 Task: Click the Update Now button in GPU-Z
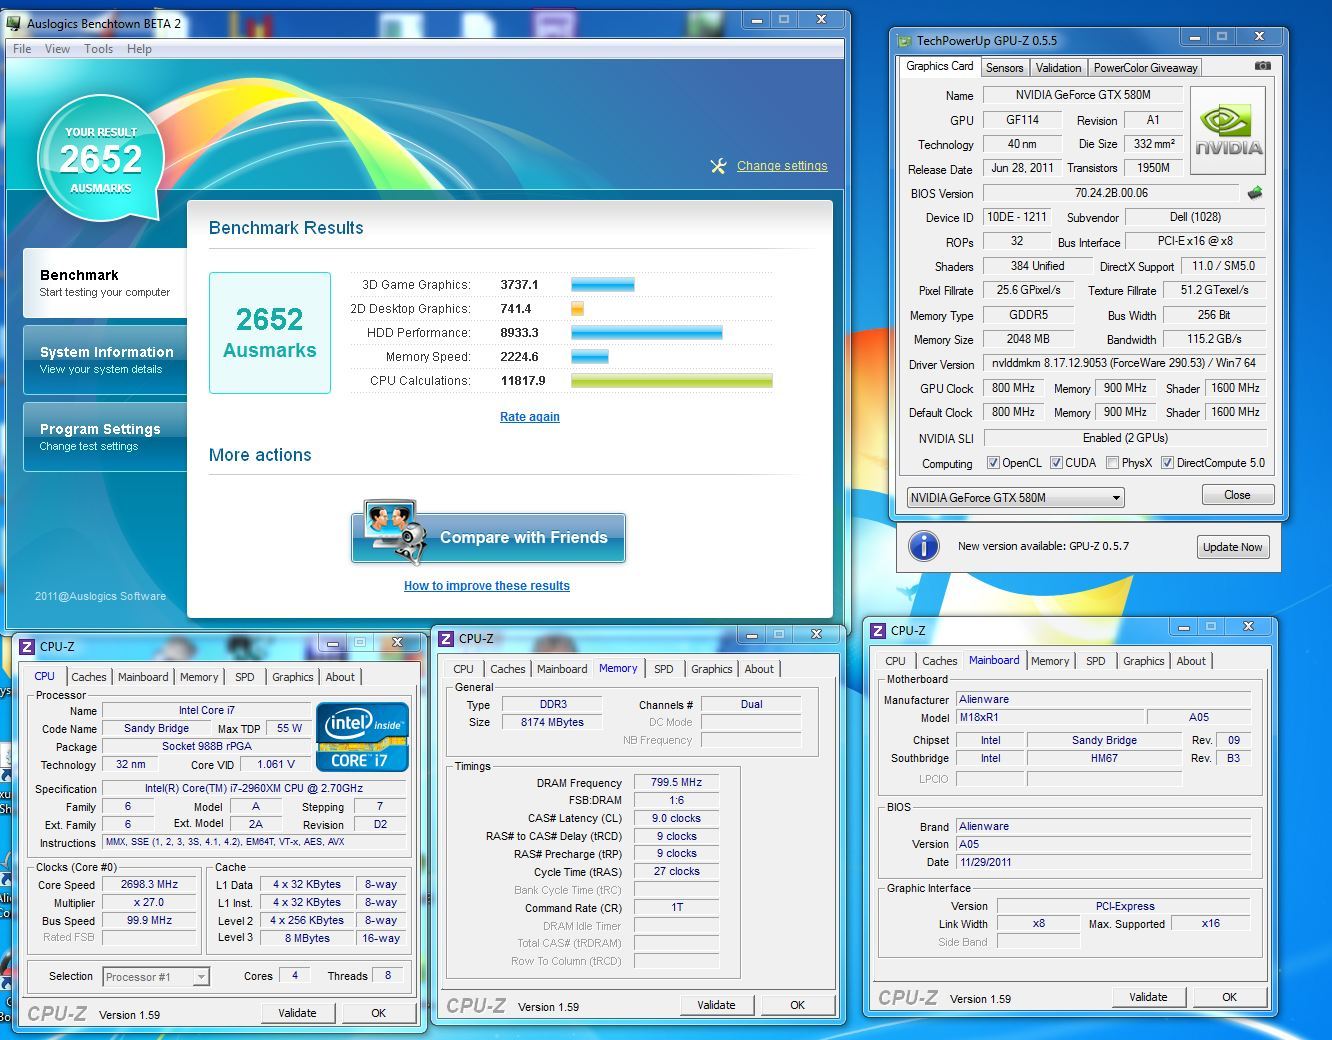(x=1233, y=547)
